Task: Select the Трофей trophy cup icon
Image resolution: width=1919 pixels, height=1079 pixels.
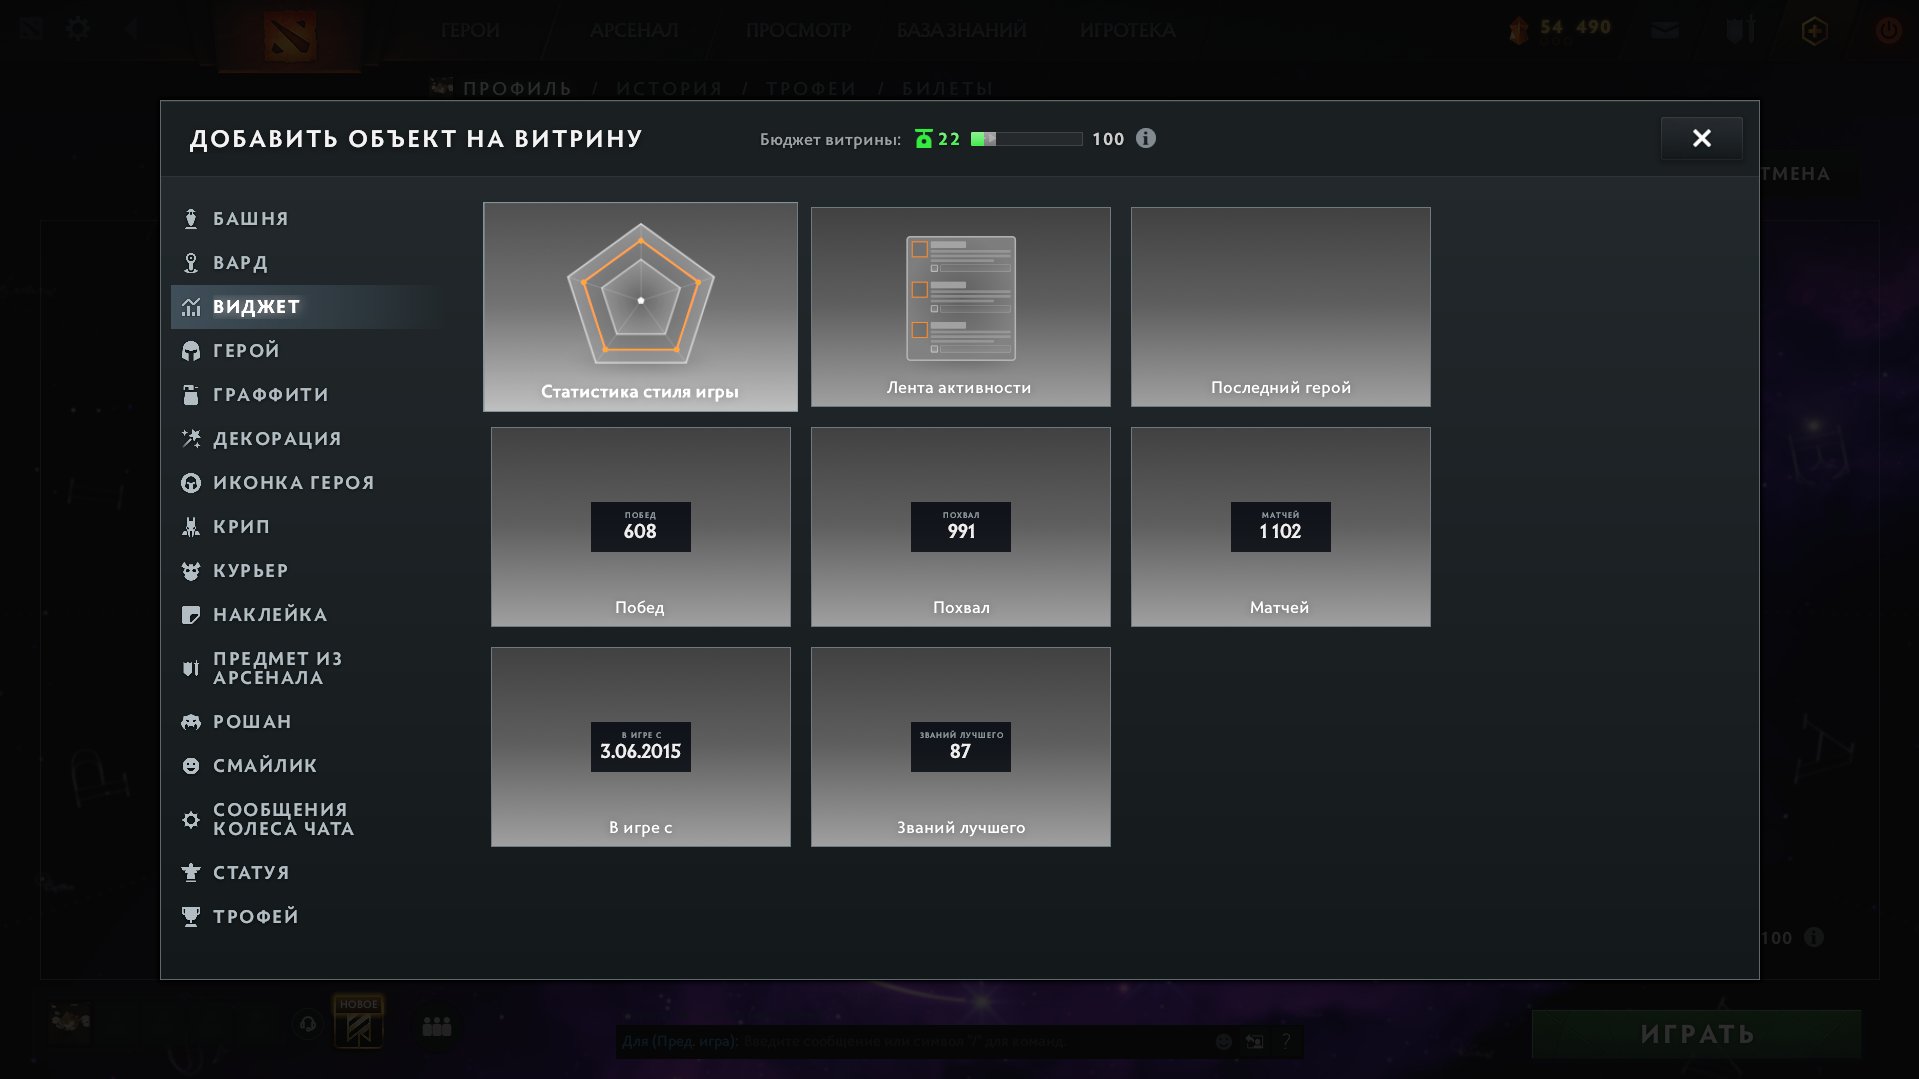Action: pyautogui.click(x=191, y=917)
